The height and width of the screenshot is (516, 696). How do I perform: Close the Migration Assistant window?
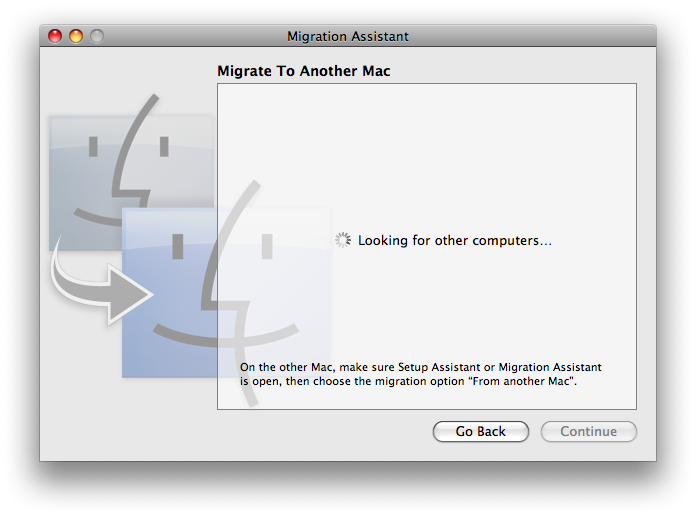55,36
